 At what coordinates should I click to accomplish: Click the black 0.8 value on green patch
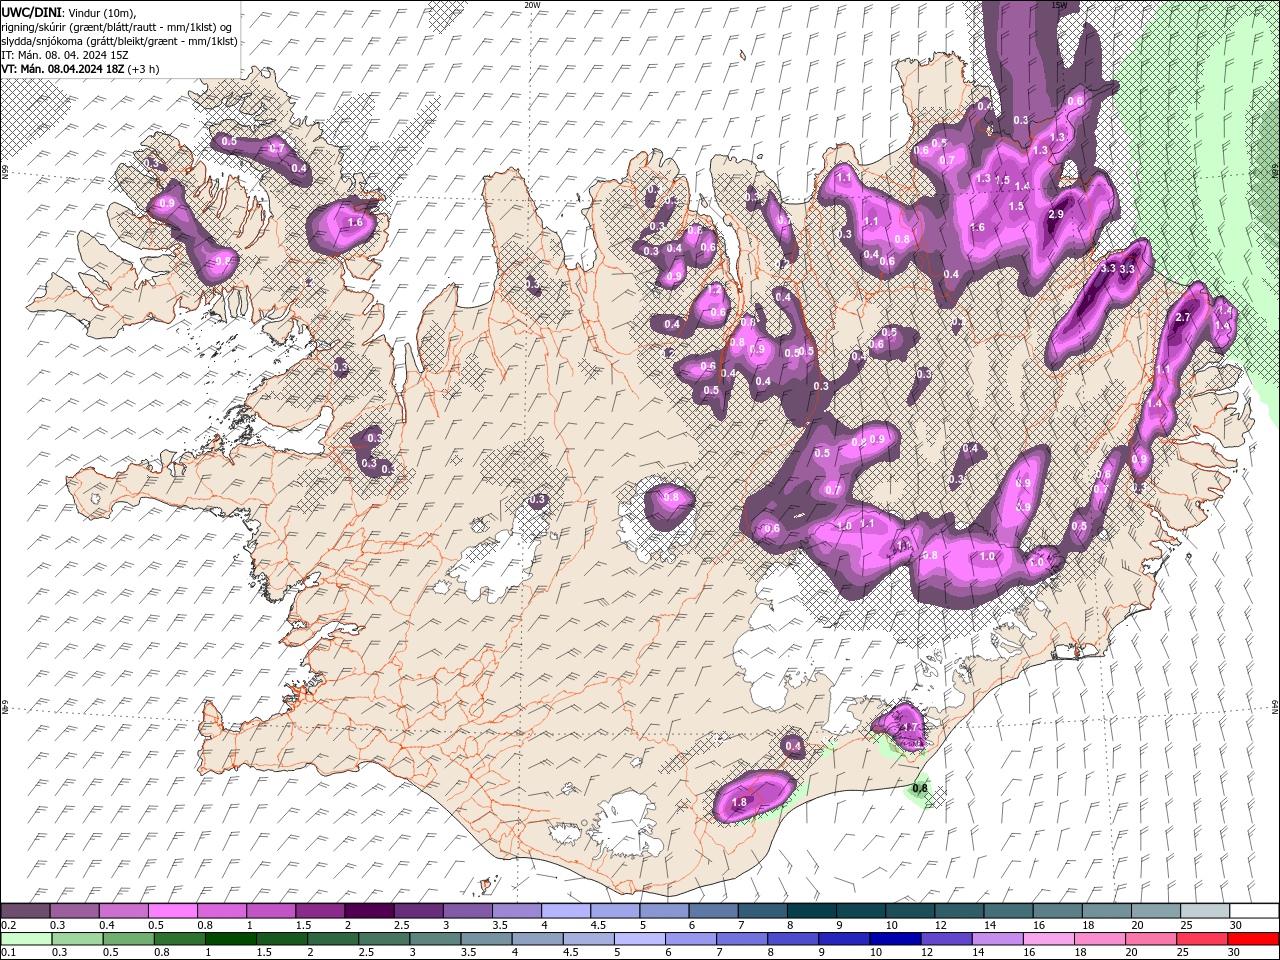[920, 788]
